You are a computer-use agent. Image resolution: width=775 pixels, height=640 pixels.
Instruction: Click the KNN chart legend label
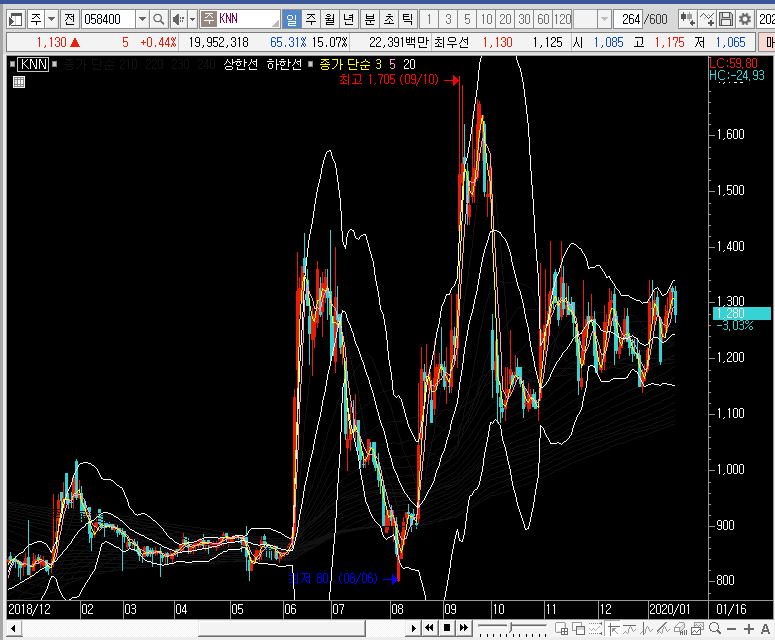pos(34,64)
